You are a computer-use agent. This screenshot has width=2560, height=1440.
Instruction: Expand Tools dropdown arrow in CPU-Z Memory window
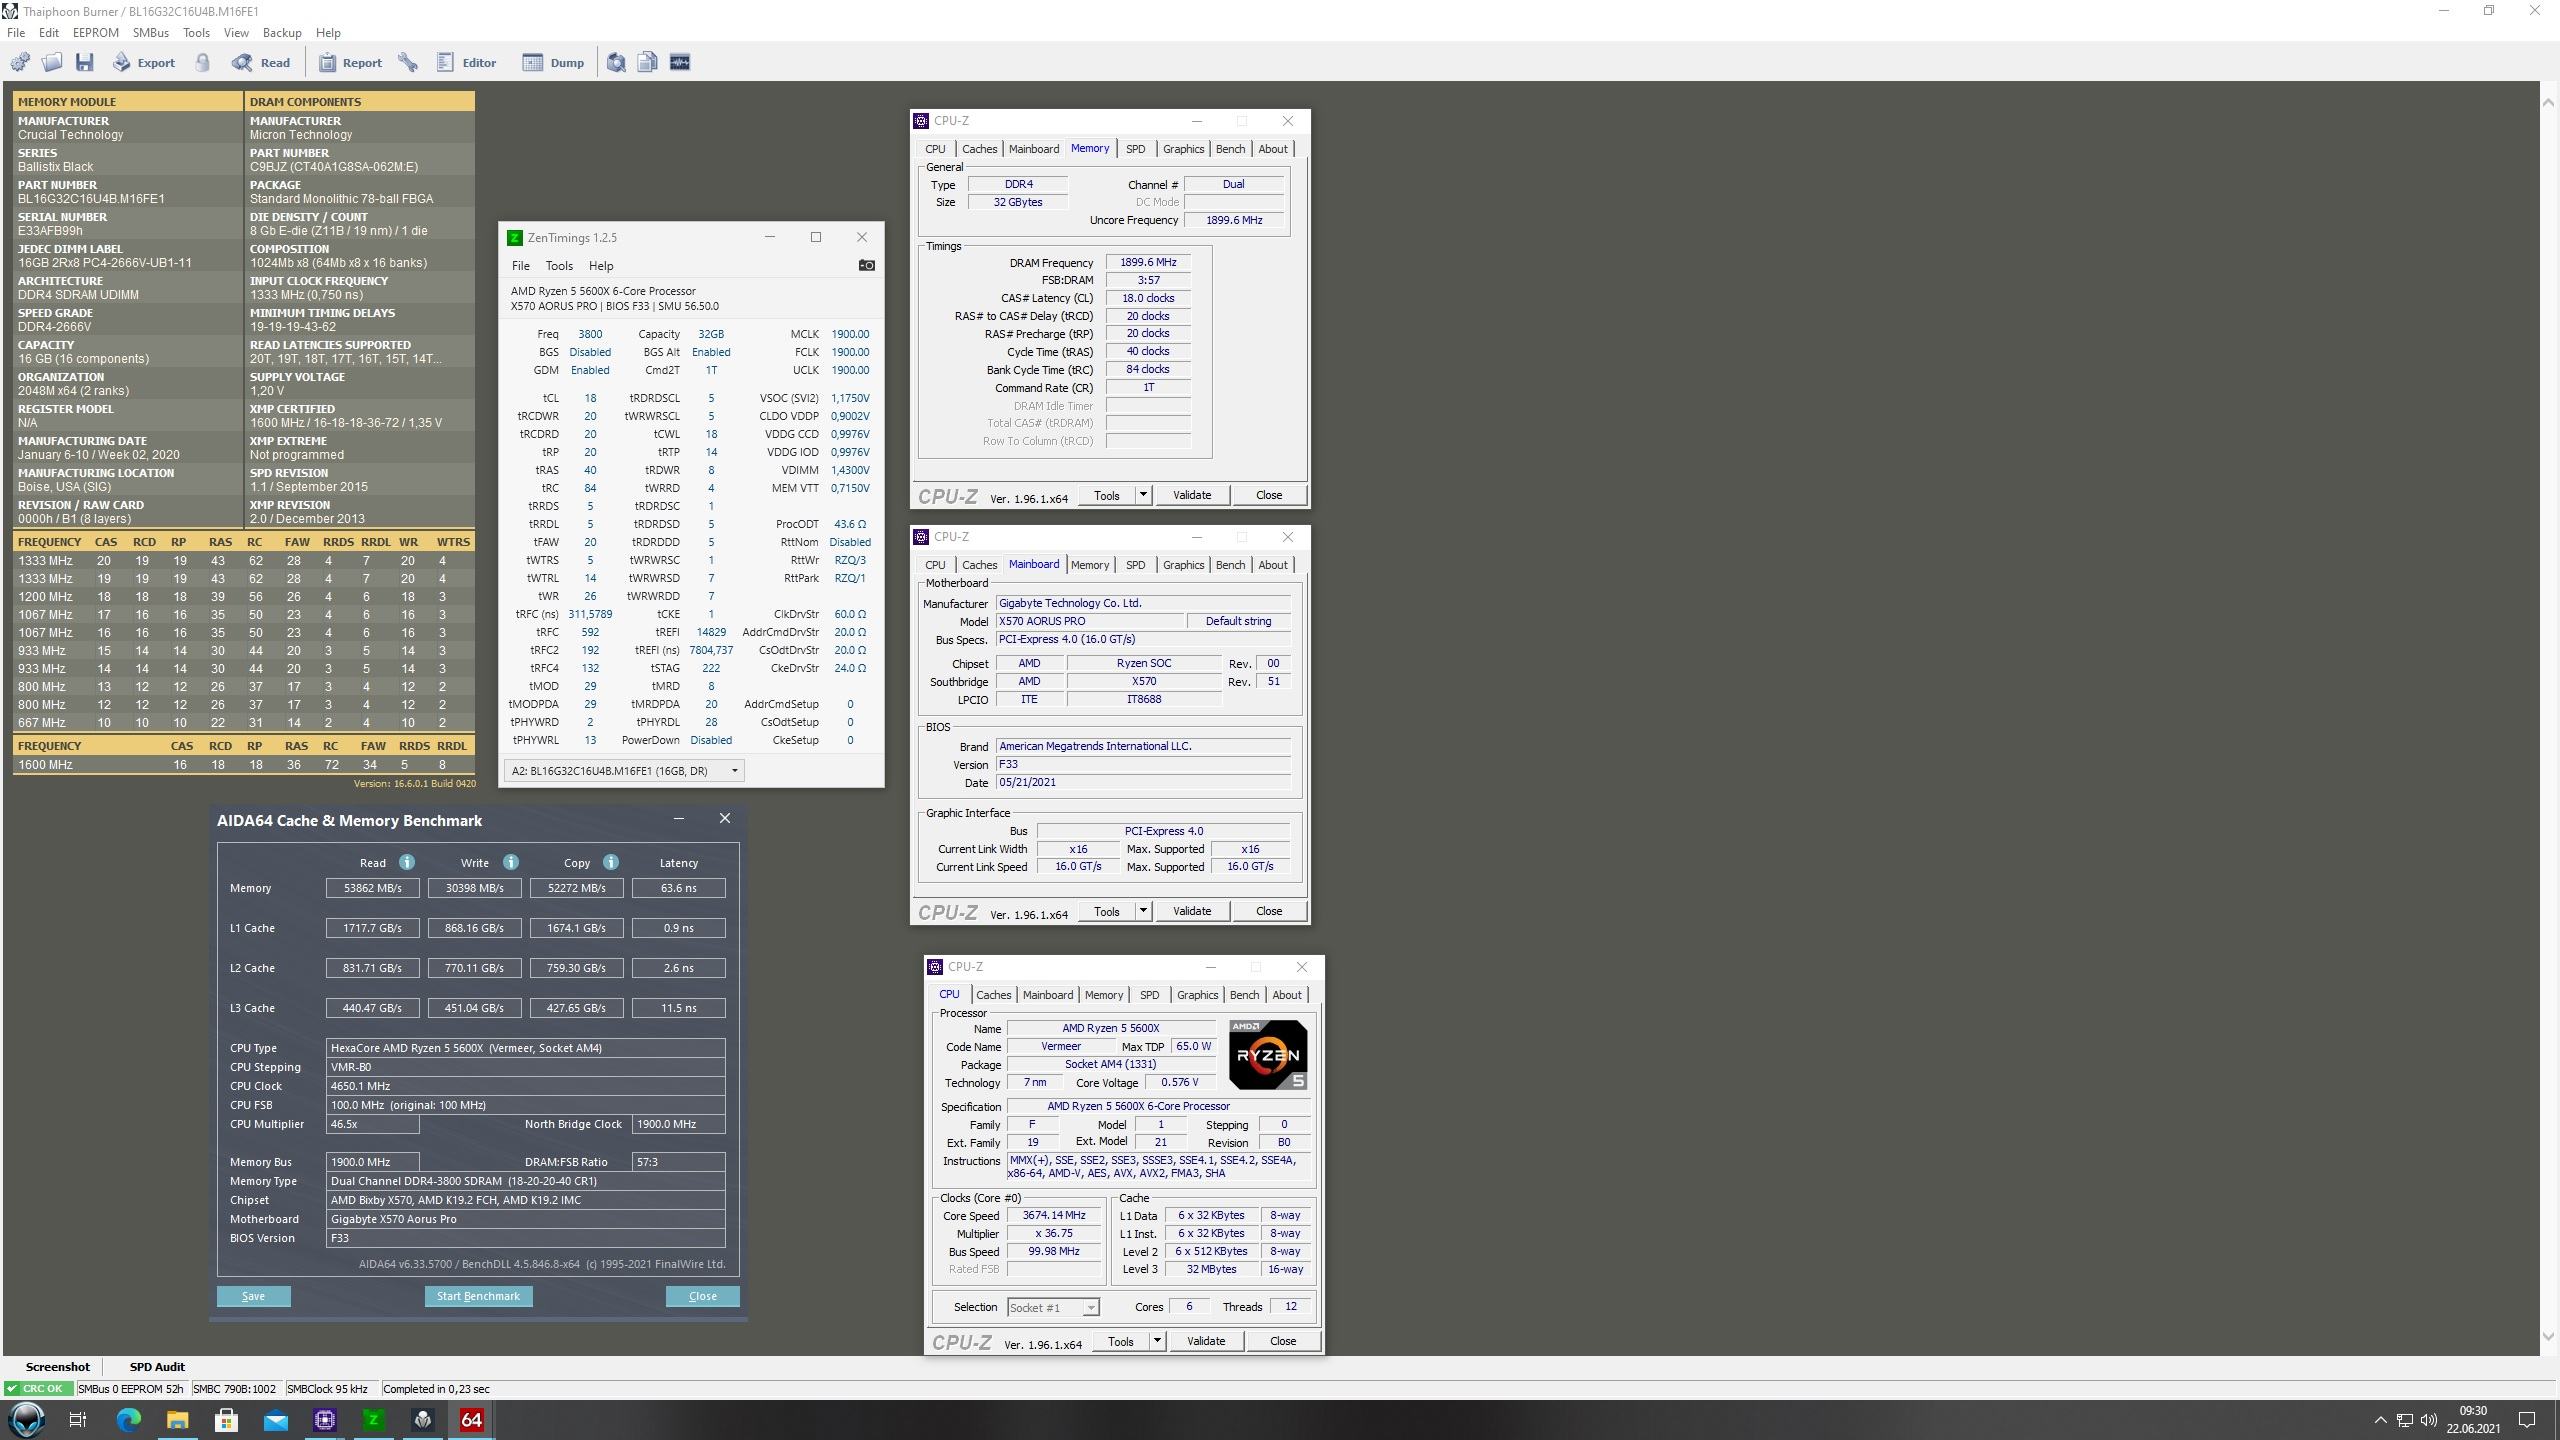(1143, 495)
